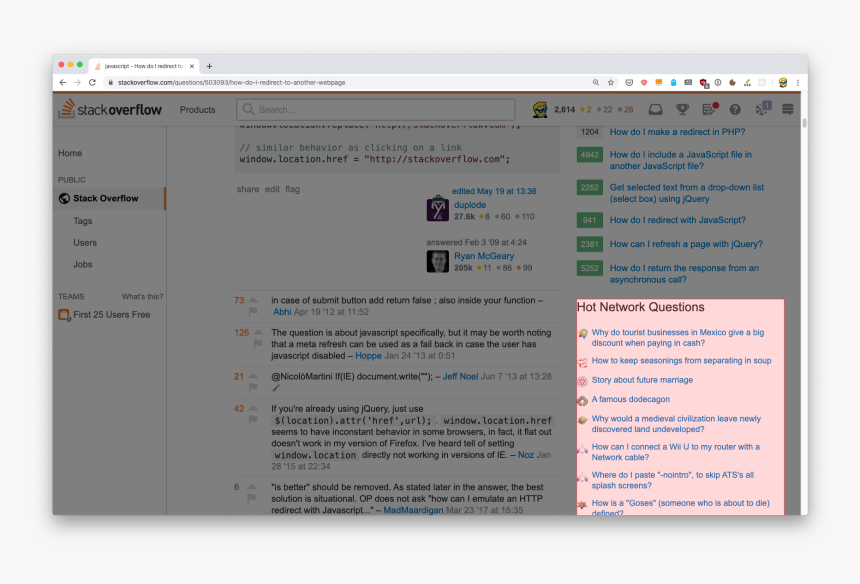Upvote the comment with score 73
Screen dimensions: 860x584
(x=253, y=299)
